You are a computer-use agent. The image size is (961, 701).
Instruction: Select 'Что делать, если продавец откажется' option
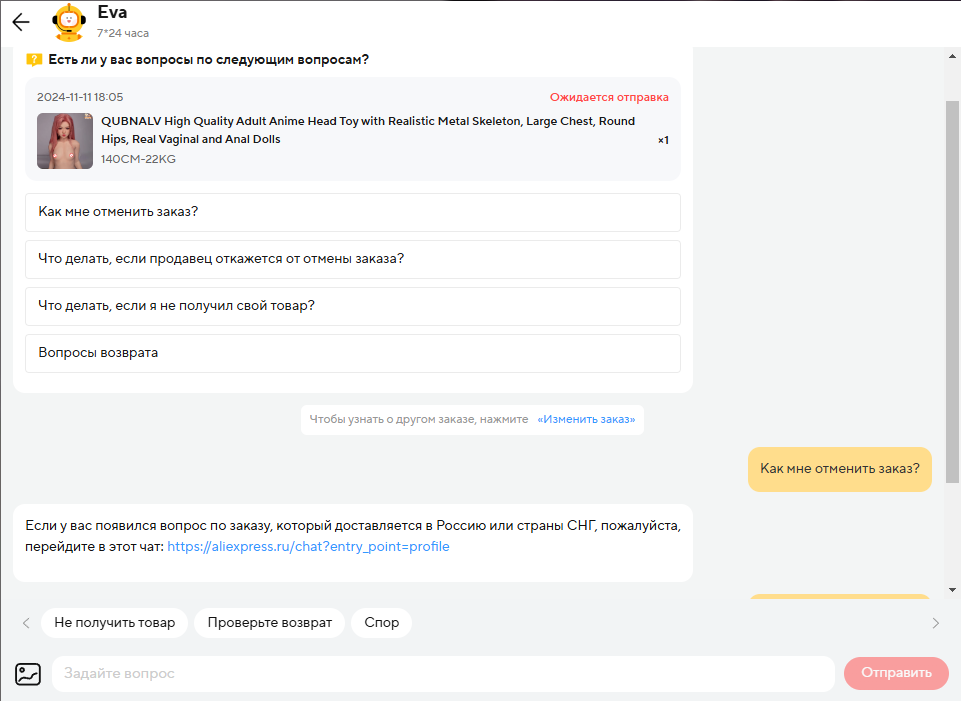pyautogui.click(x=352, y=259)
